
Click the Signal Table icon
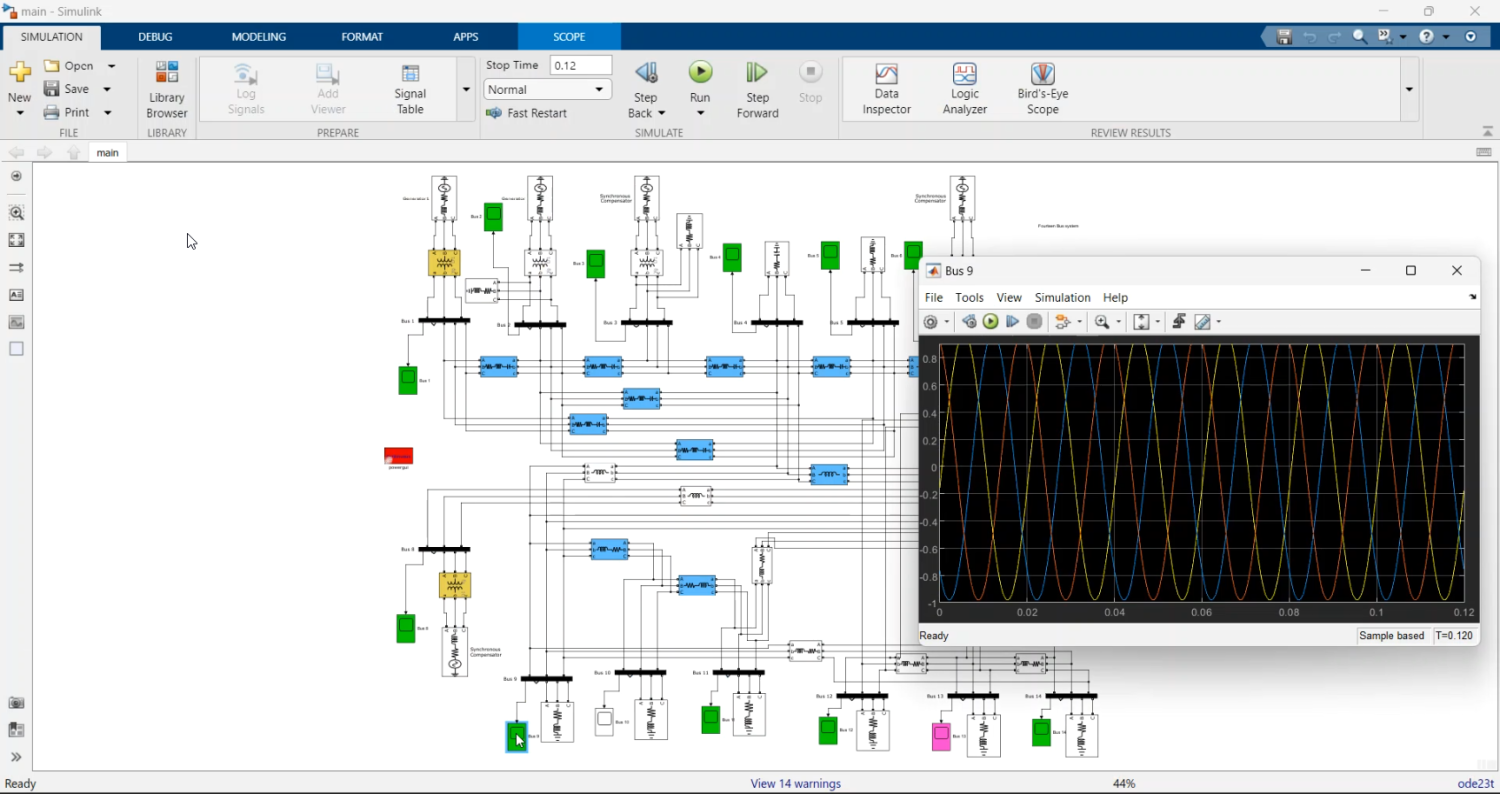tap(410, 88)
